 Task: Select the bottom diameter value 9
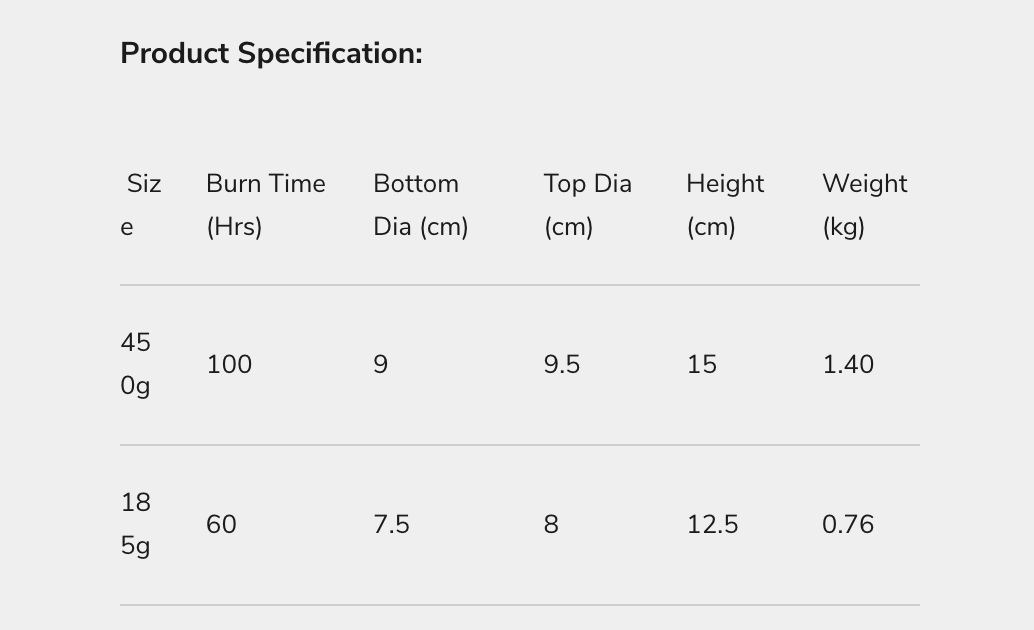click(380, 365)
